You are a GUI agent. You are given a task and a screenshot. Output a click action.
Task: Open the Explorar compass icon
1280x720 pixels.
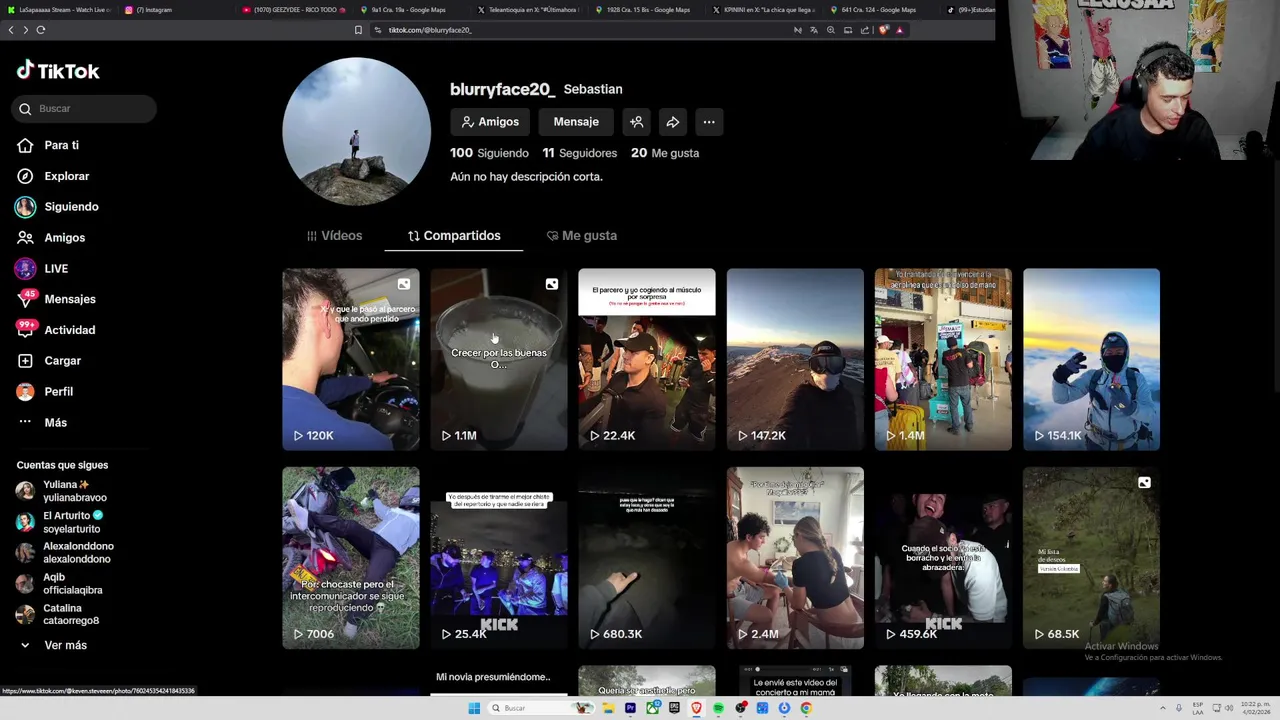click(25, 176)
